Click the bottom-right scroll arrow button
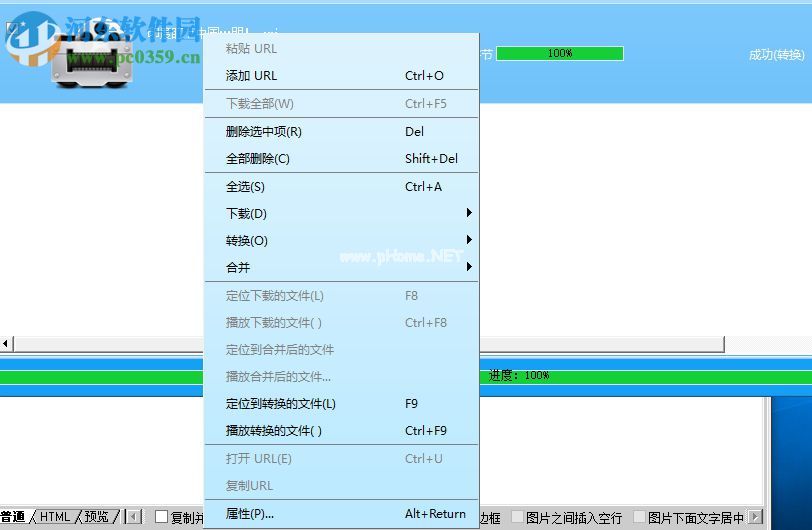Screen dimensions: 812x530 coord(756,517)
